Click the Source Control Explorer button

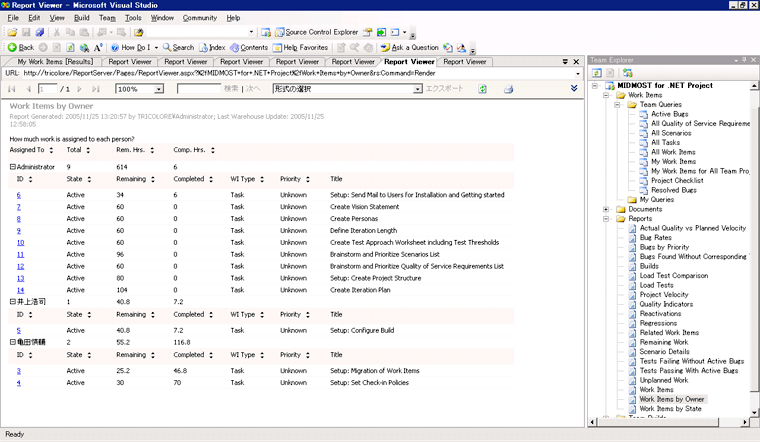(317, 32)
